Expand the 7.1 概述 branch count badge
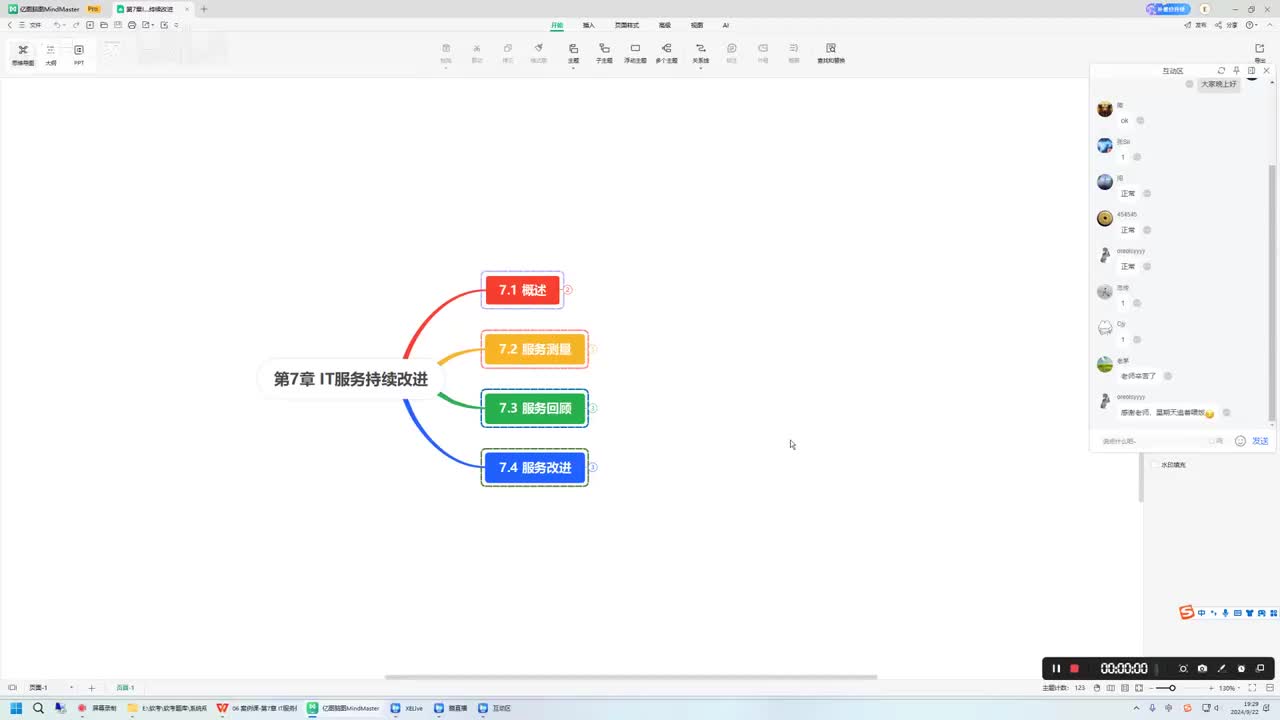The width and height of the screenshot is (1280, 720). pyautogui.click(x=568, y=290)
